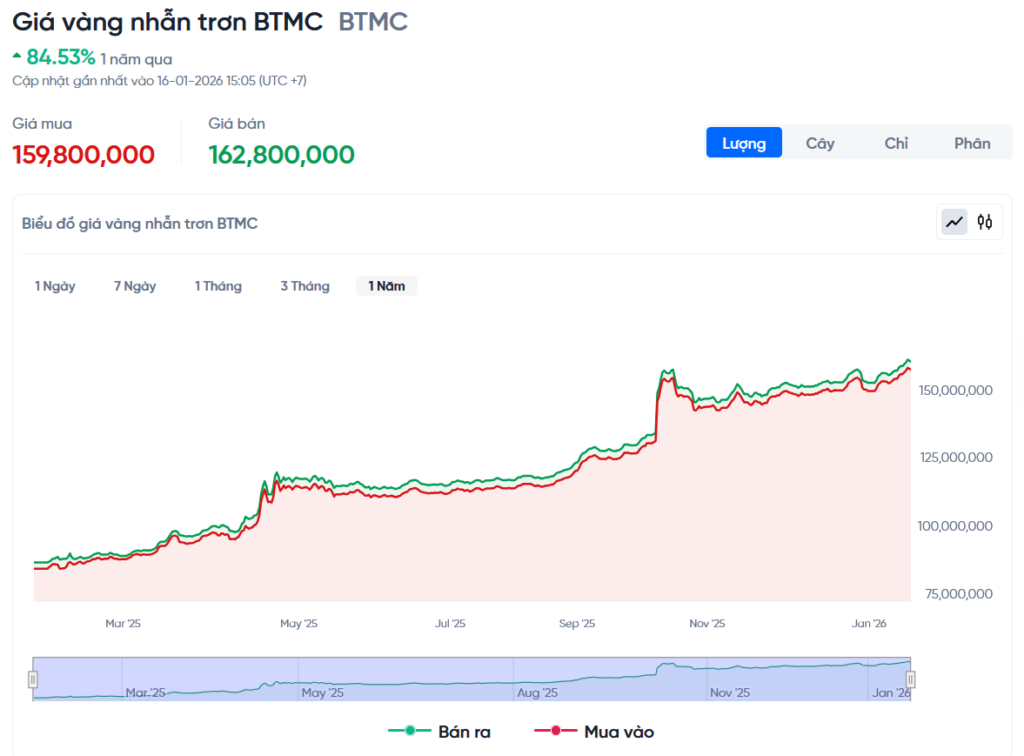This screenshot has height=756, width=1024.
Task: Switch price unit to Phân
Action: click(x=972, y=143)
